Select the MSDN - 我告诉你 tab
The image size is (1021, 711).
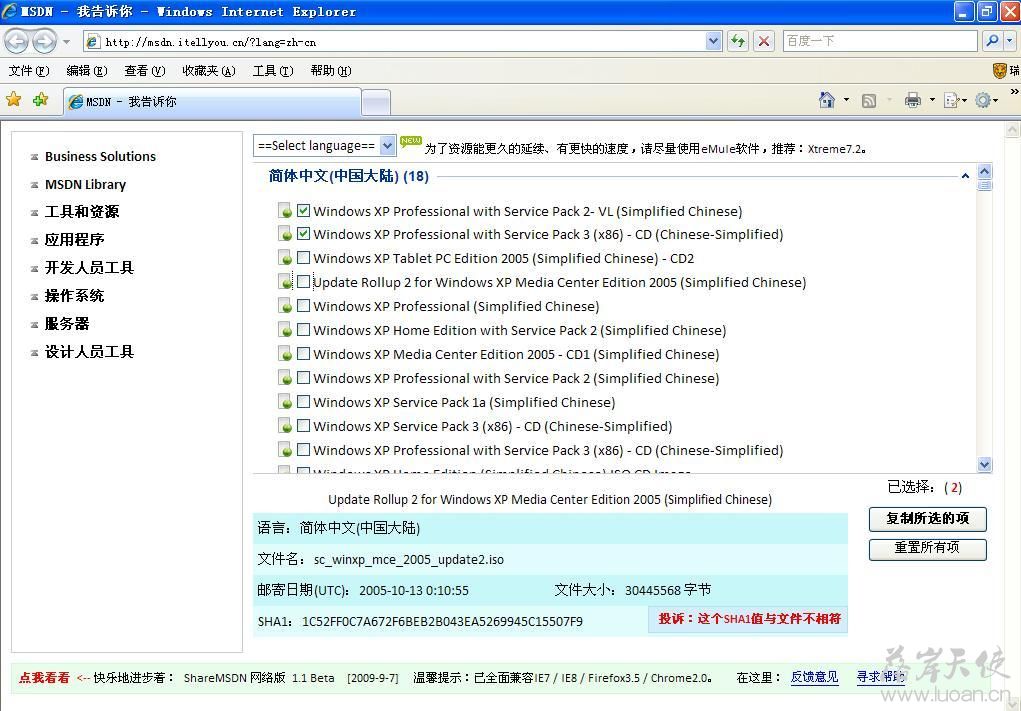212,102
